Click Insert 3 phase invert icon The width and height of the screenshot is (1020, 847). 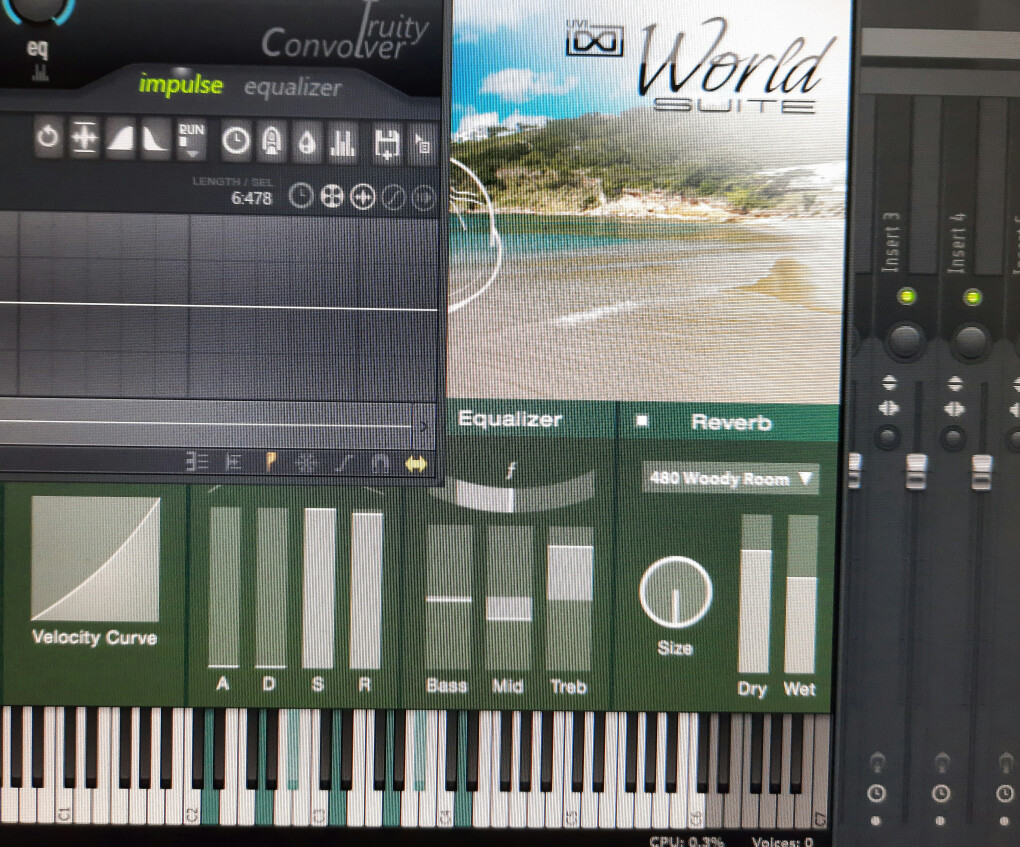(889, 383)
